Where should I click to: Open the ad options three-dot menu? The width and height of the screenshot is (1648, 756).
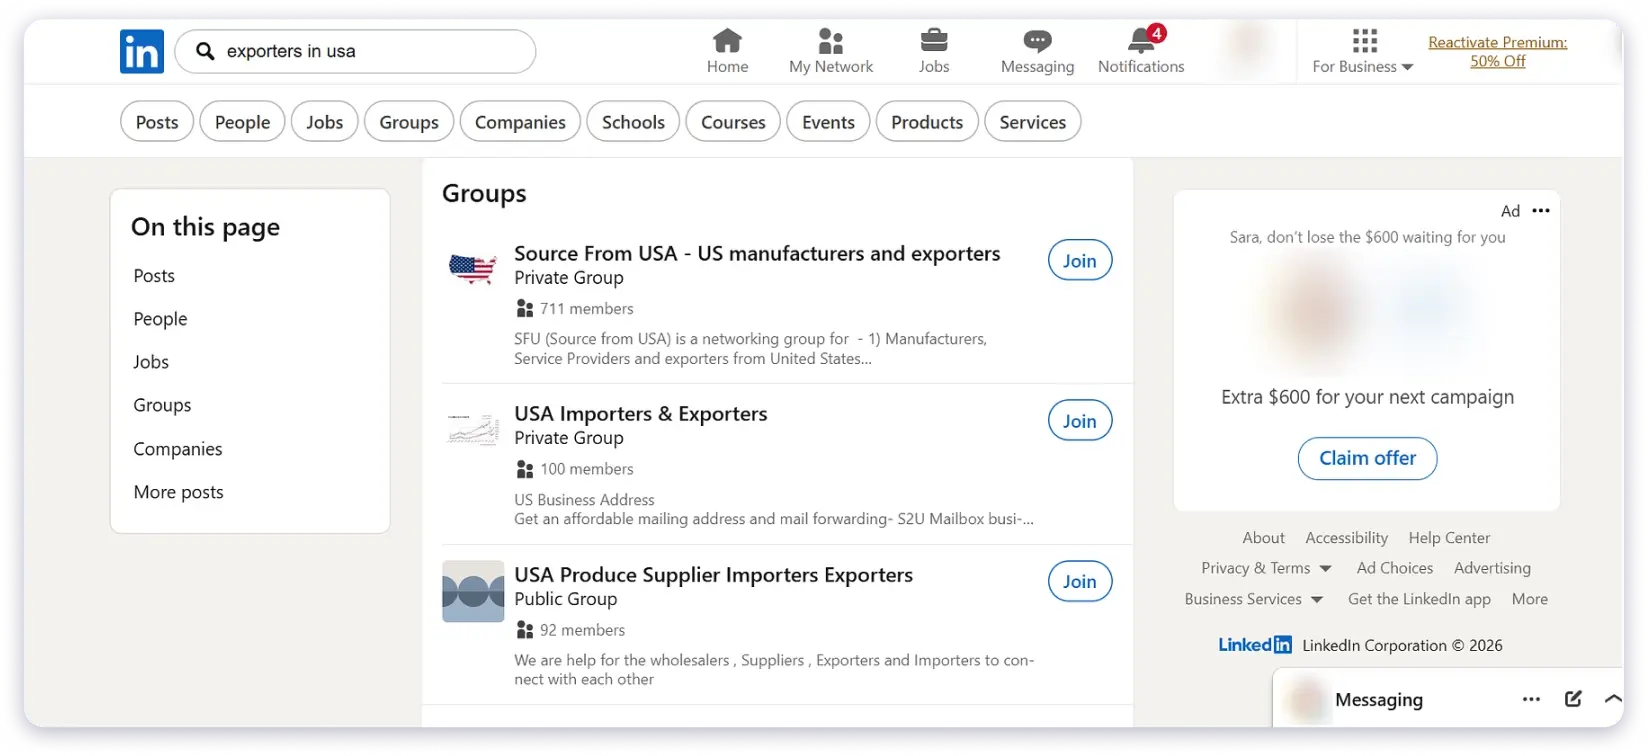click(x=1541, y=210)
